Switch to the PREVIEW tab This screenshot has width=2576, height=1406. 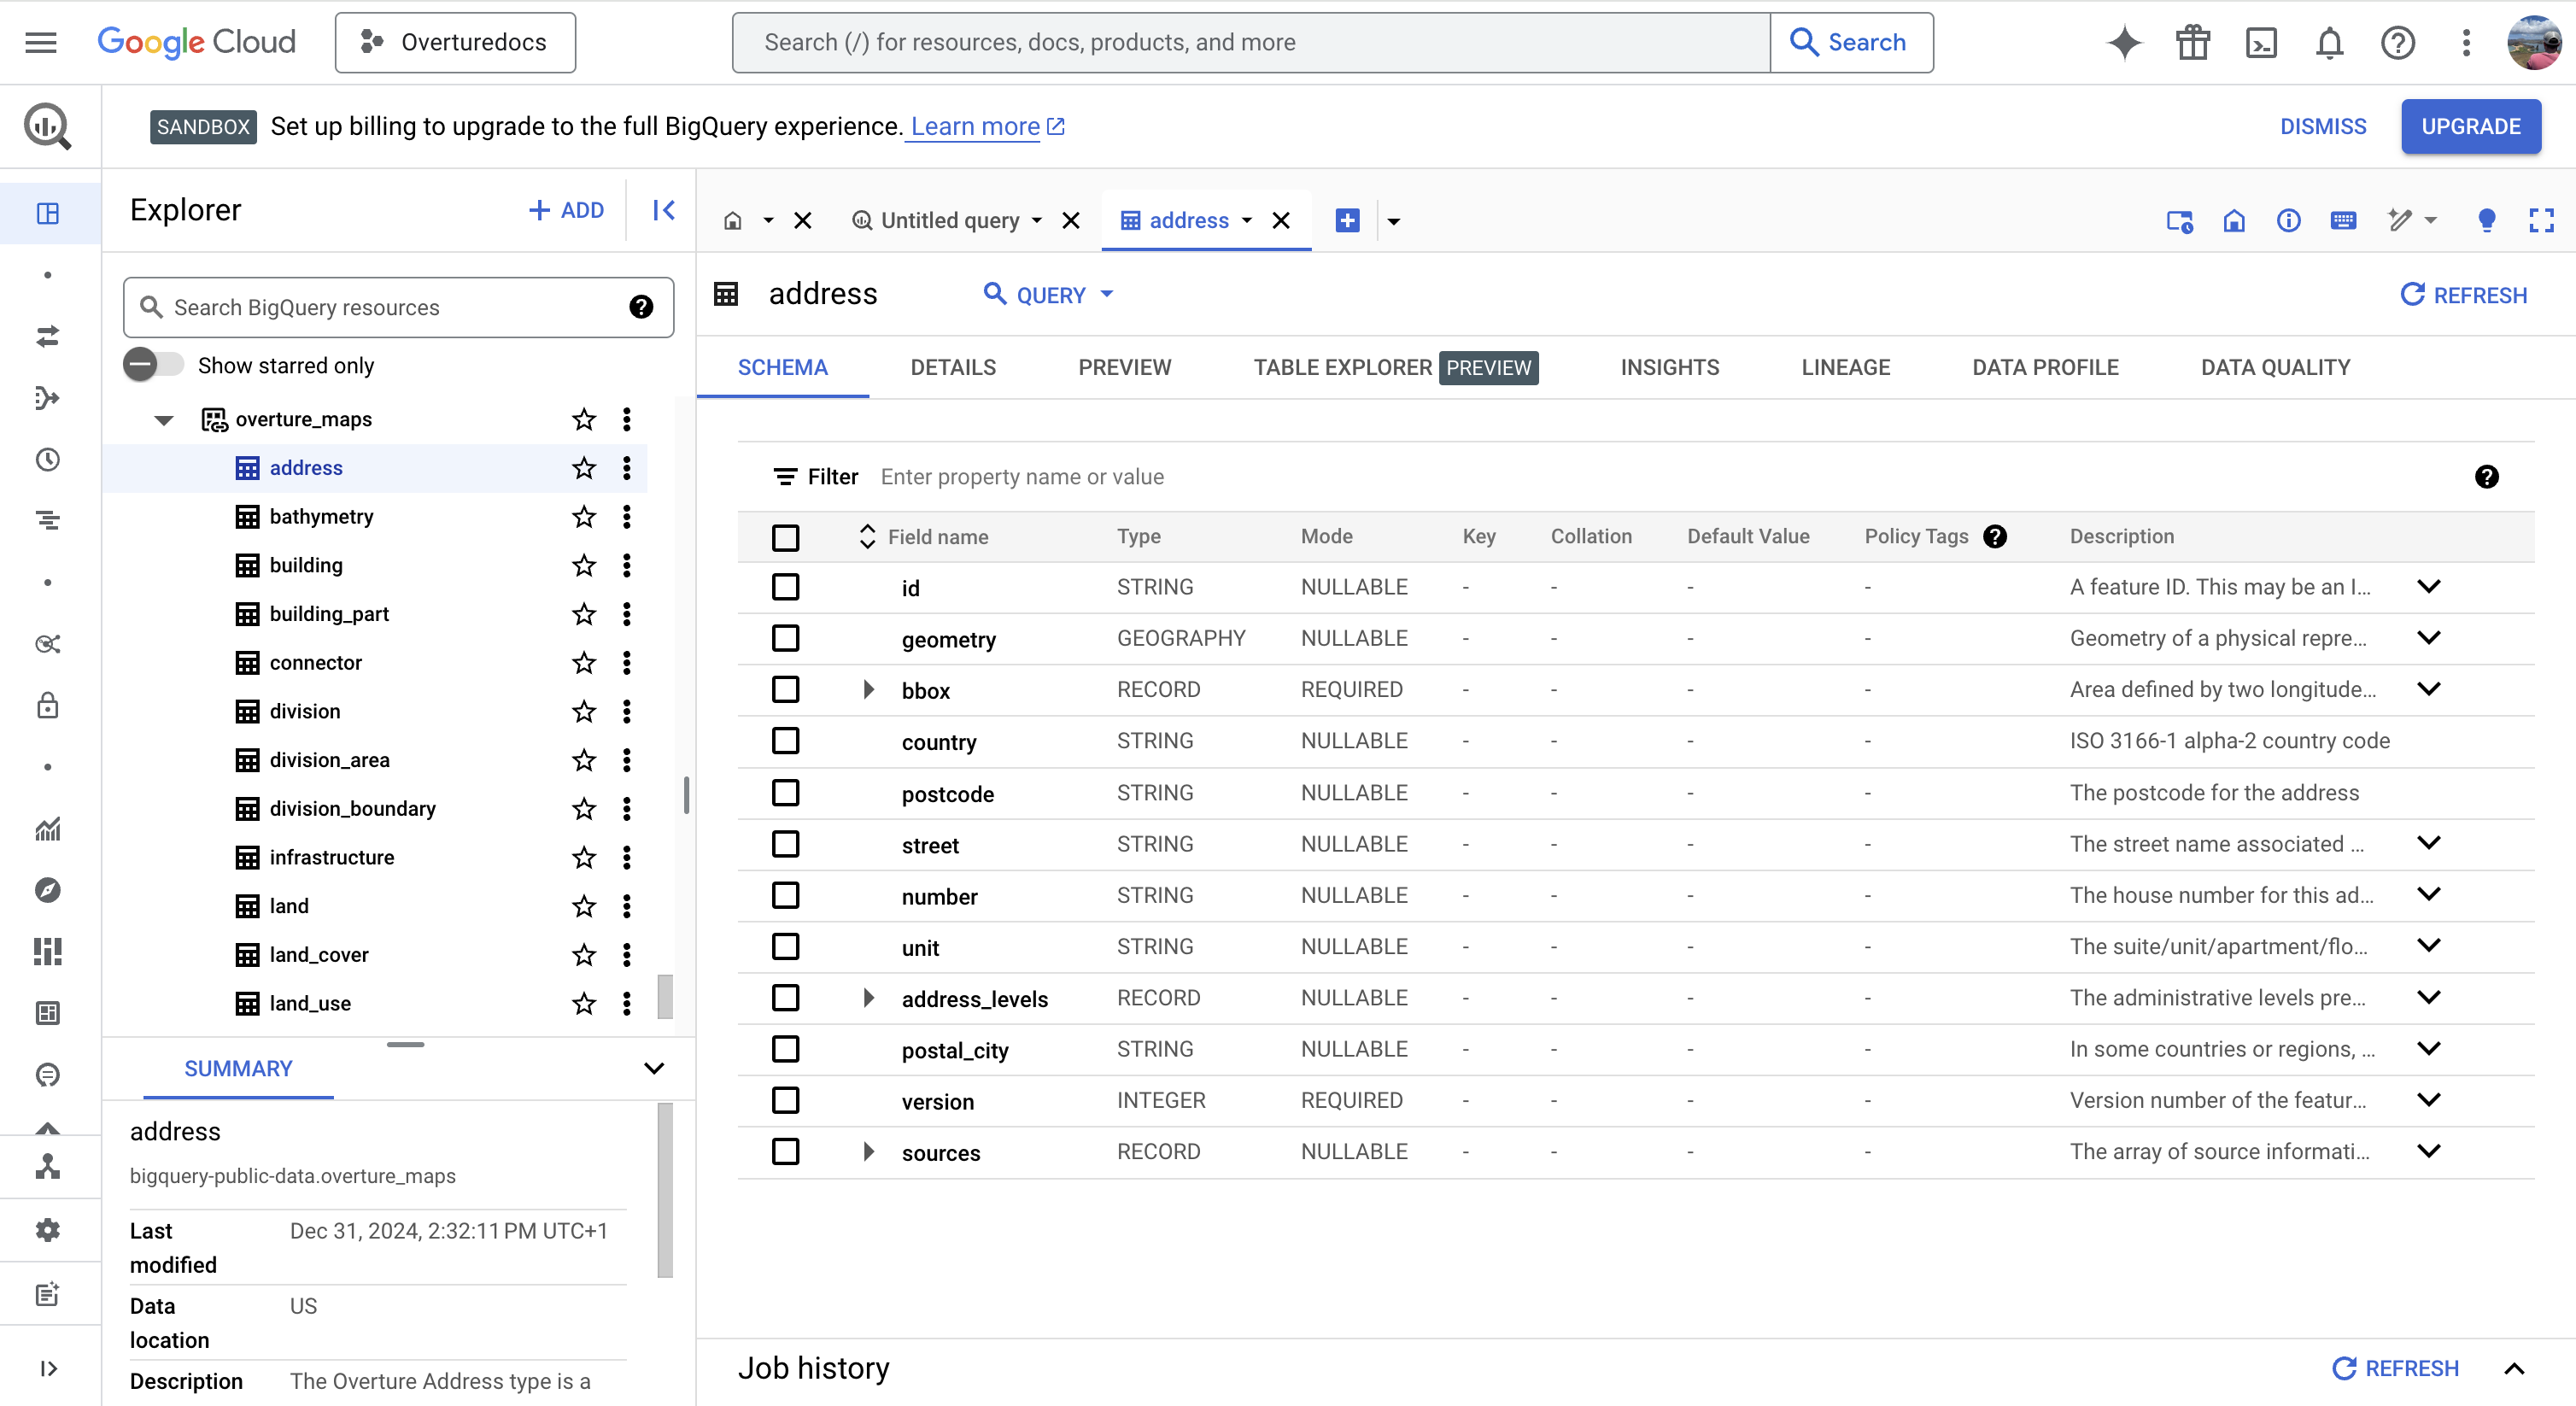1125,367
